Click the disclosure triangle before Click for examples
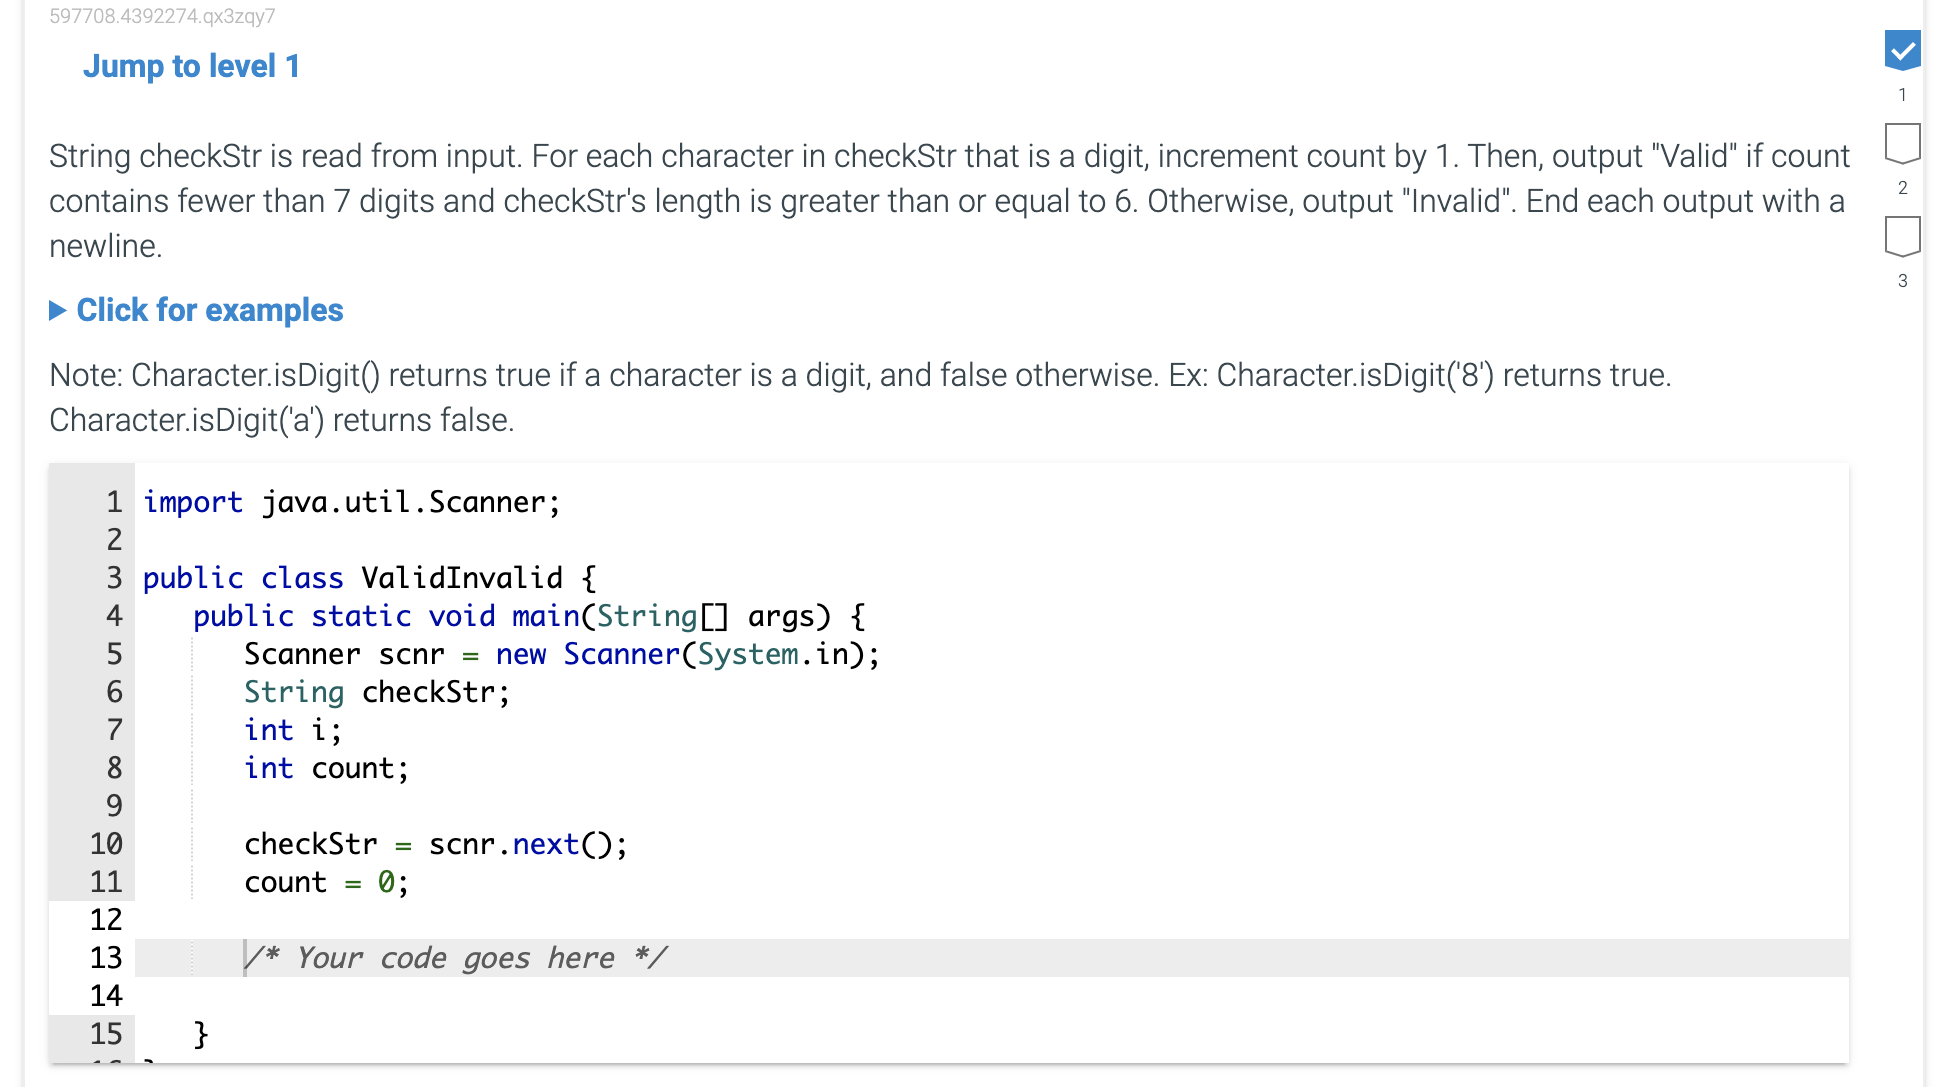Image resolution: width=1935 pixels, height=1087 pixels. point(58,310)
